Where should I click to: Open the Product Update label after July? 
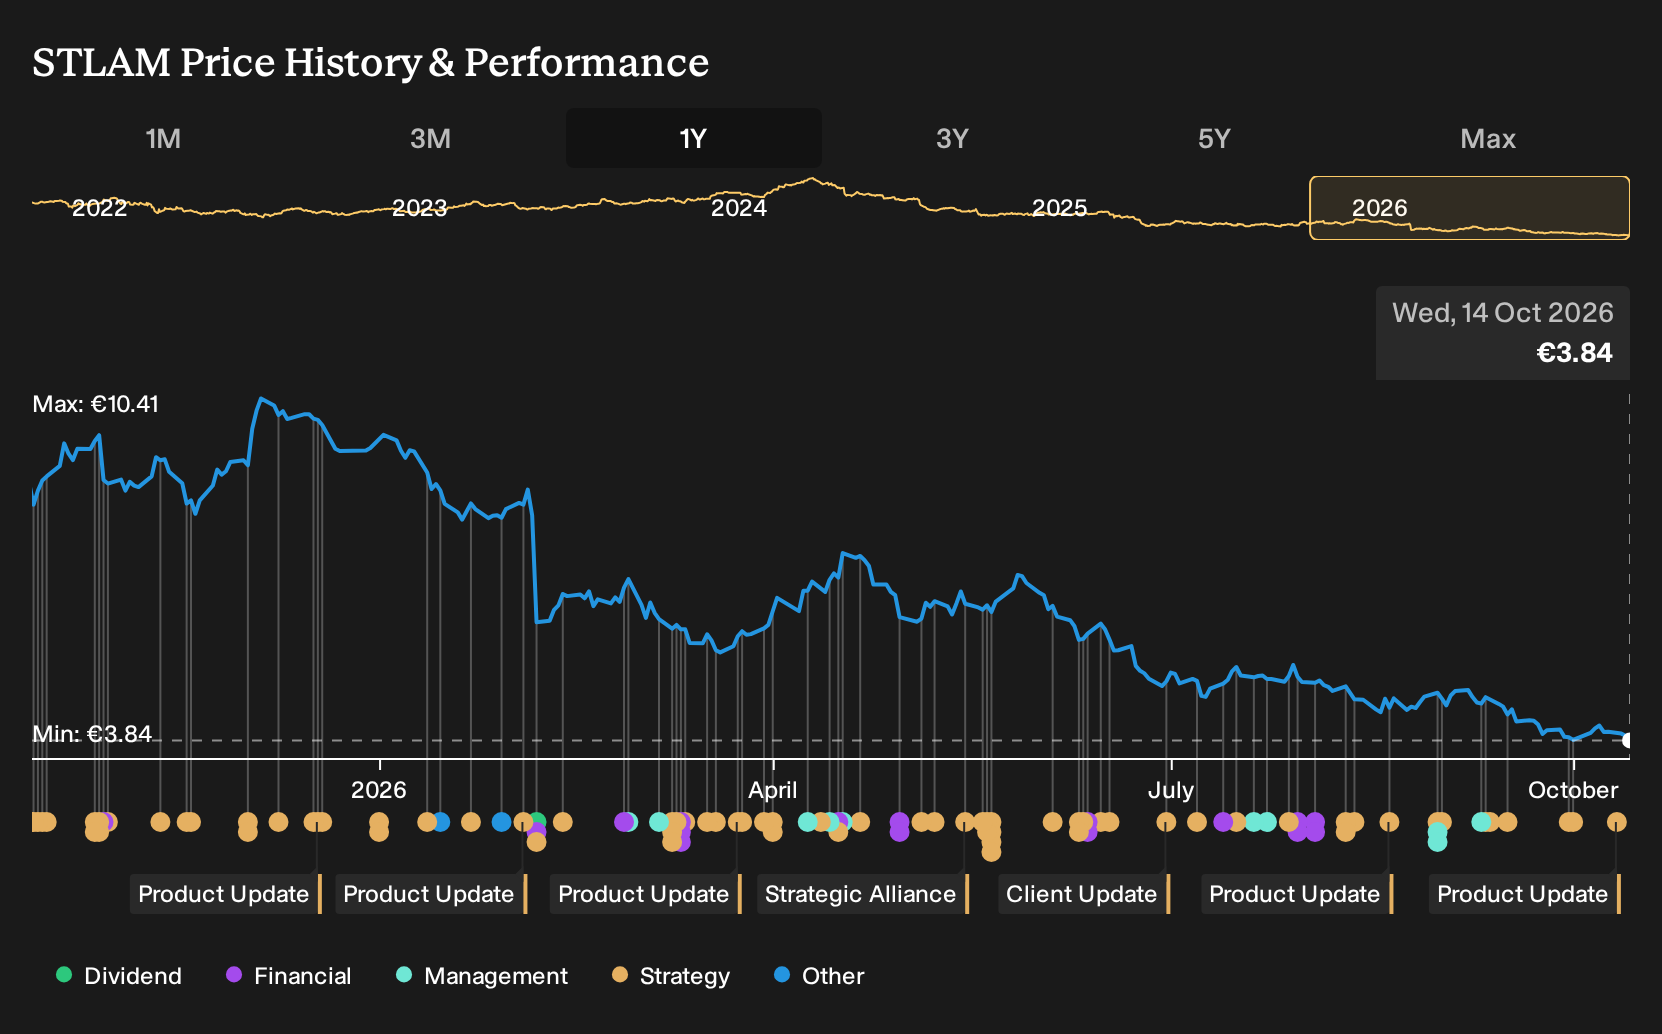[1297, 894]
